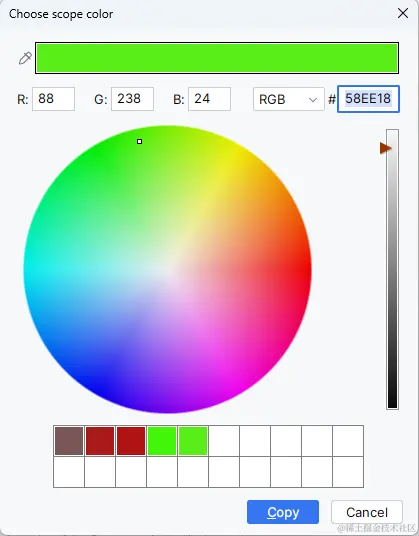Click the small square selector on color wheel

(x=139, y=141)
